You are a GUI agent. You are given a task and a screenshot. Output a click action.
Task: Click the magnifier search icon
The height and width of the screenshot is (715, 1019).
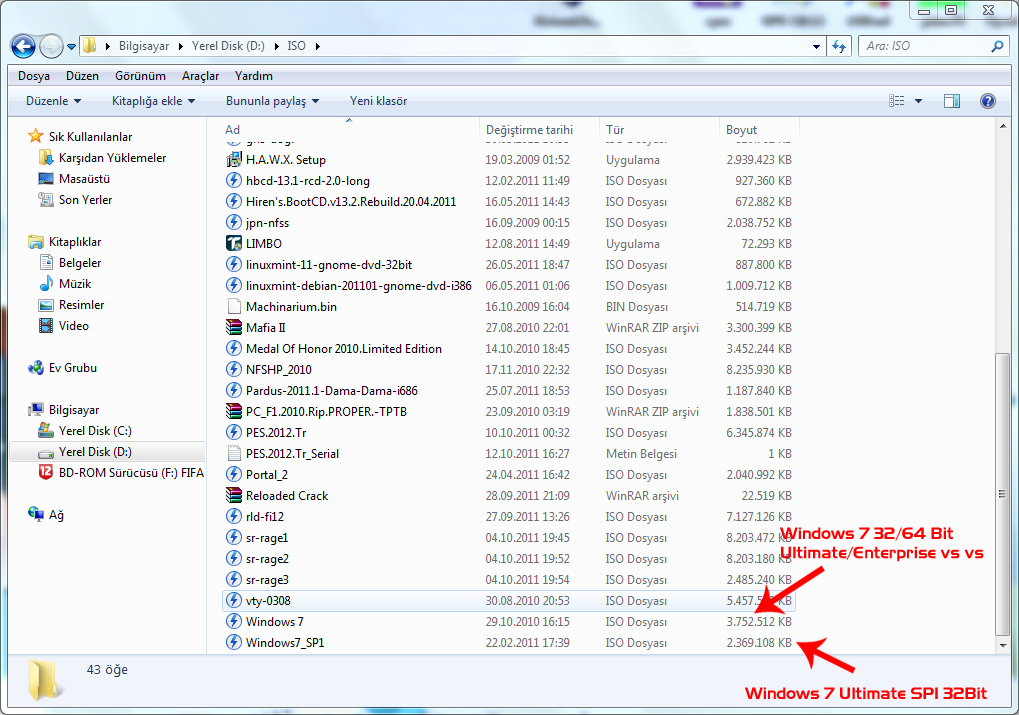click(998, 46)
